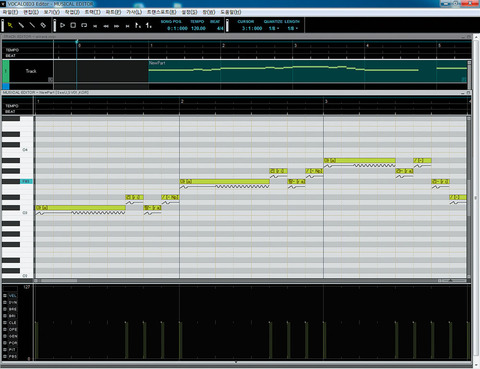
Task: Open the first menu in menu bar
Action: (x=10, y=12)
